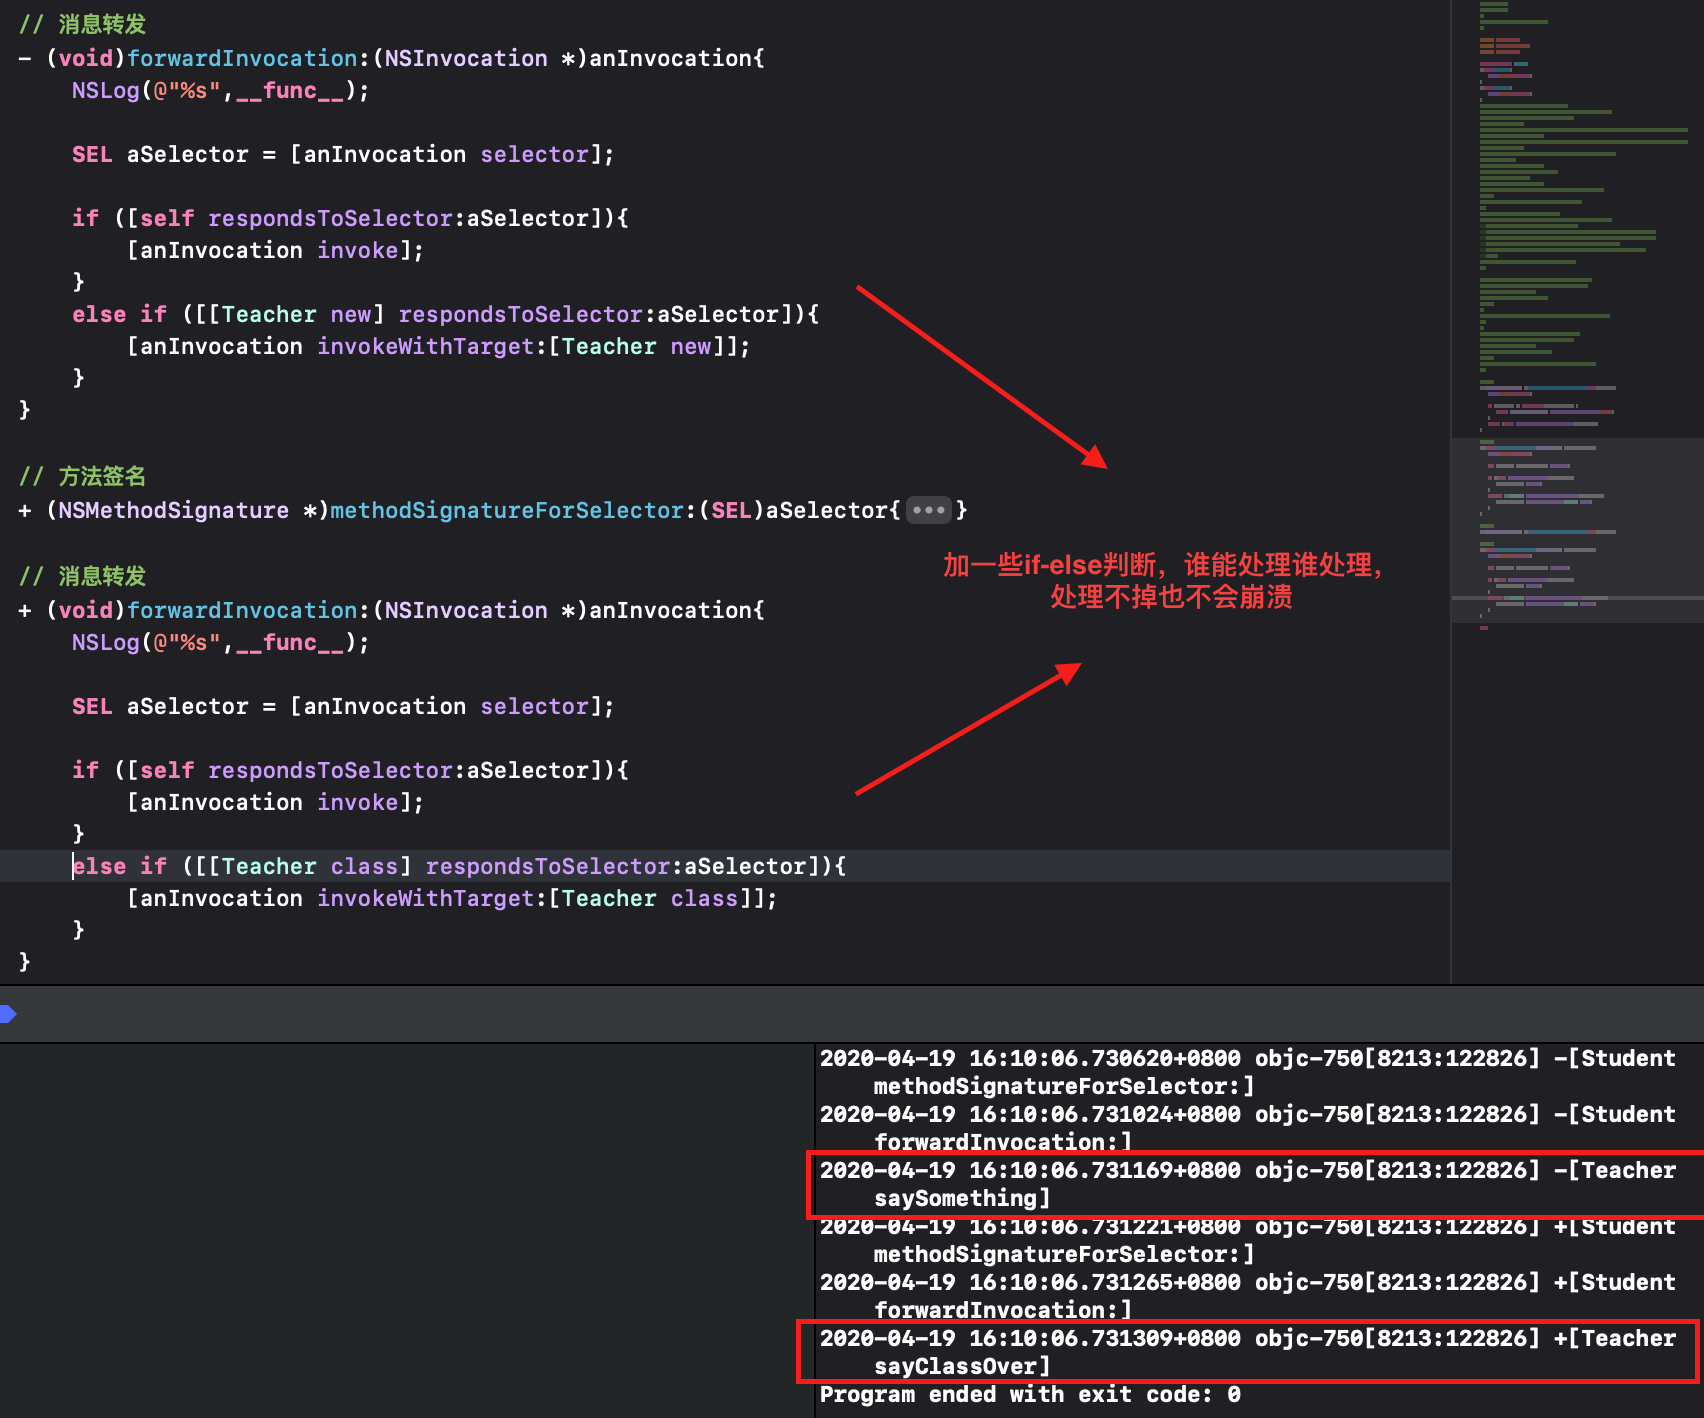Image resolution: width=1704 pixels, height=1418 pixels.
Task: Click the "// 方法签名" comment
Action: [x=83, y=476]
